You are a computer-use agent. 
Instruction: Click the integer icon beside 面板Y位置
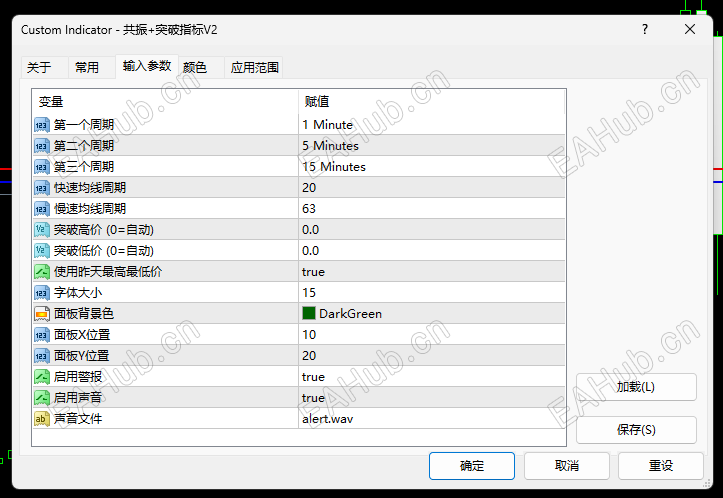click(x=41, y=356)
